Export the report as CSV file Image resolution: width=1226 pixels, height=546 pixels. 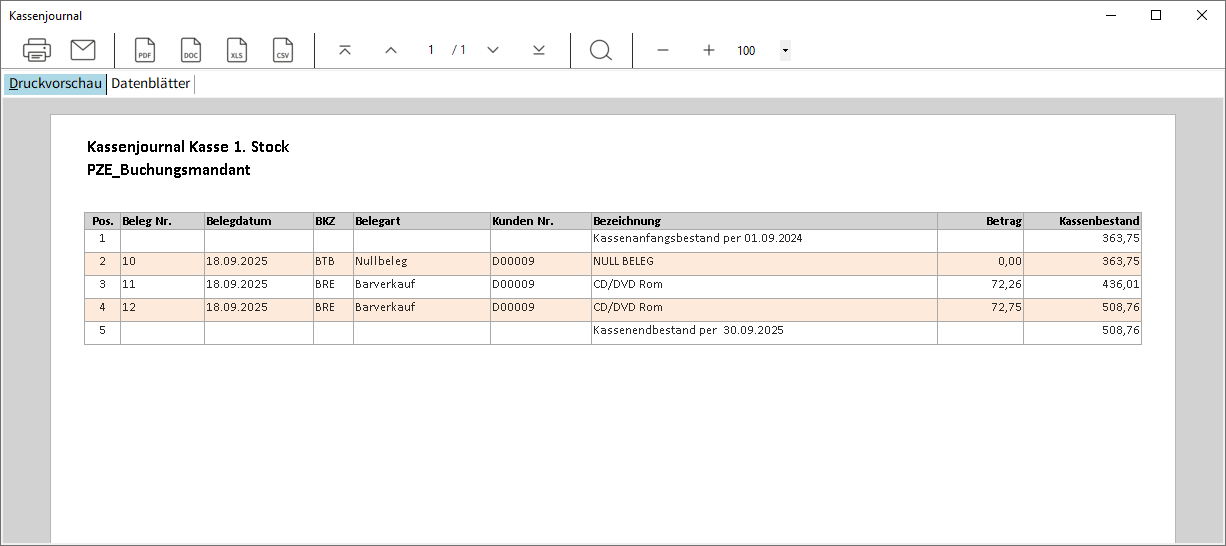coord(283,50)
